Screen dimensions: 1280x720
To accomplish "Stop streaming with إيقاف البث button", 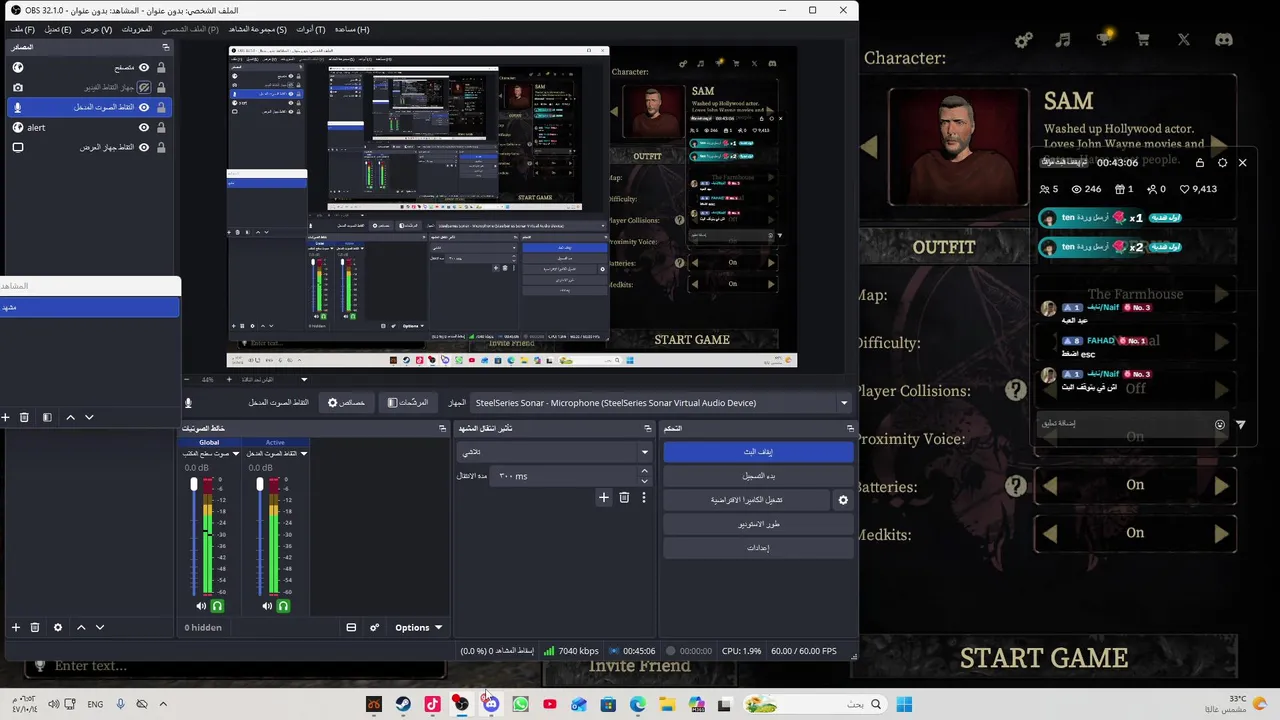I will point(758,452).
